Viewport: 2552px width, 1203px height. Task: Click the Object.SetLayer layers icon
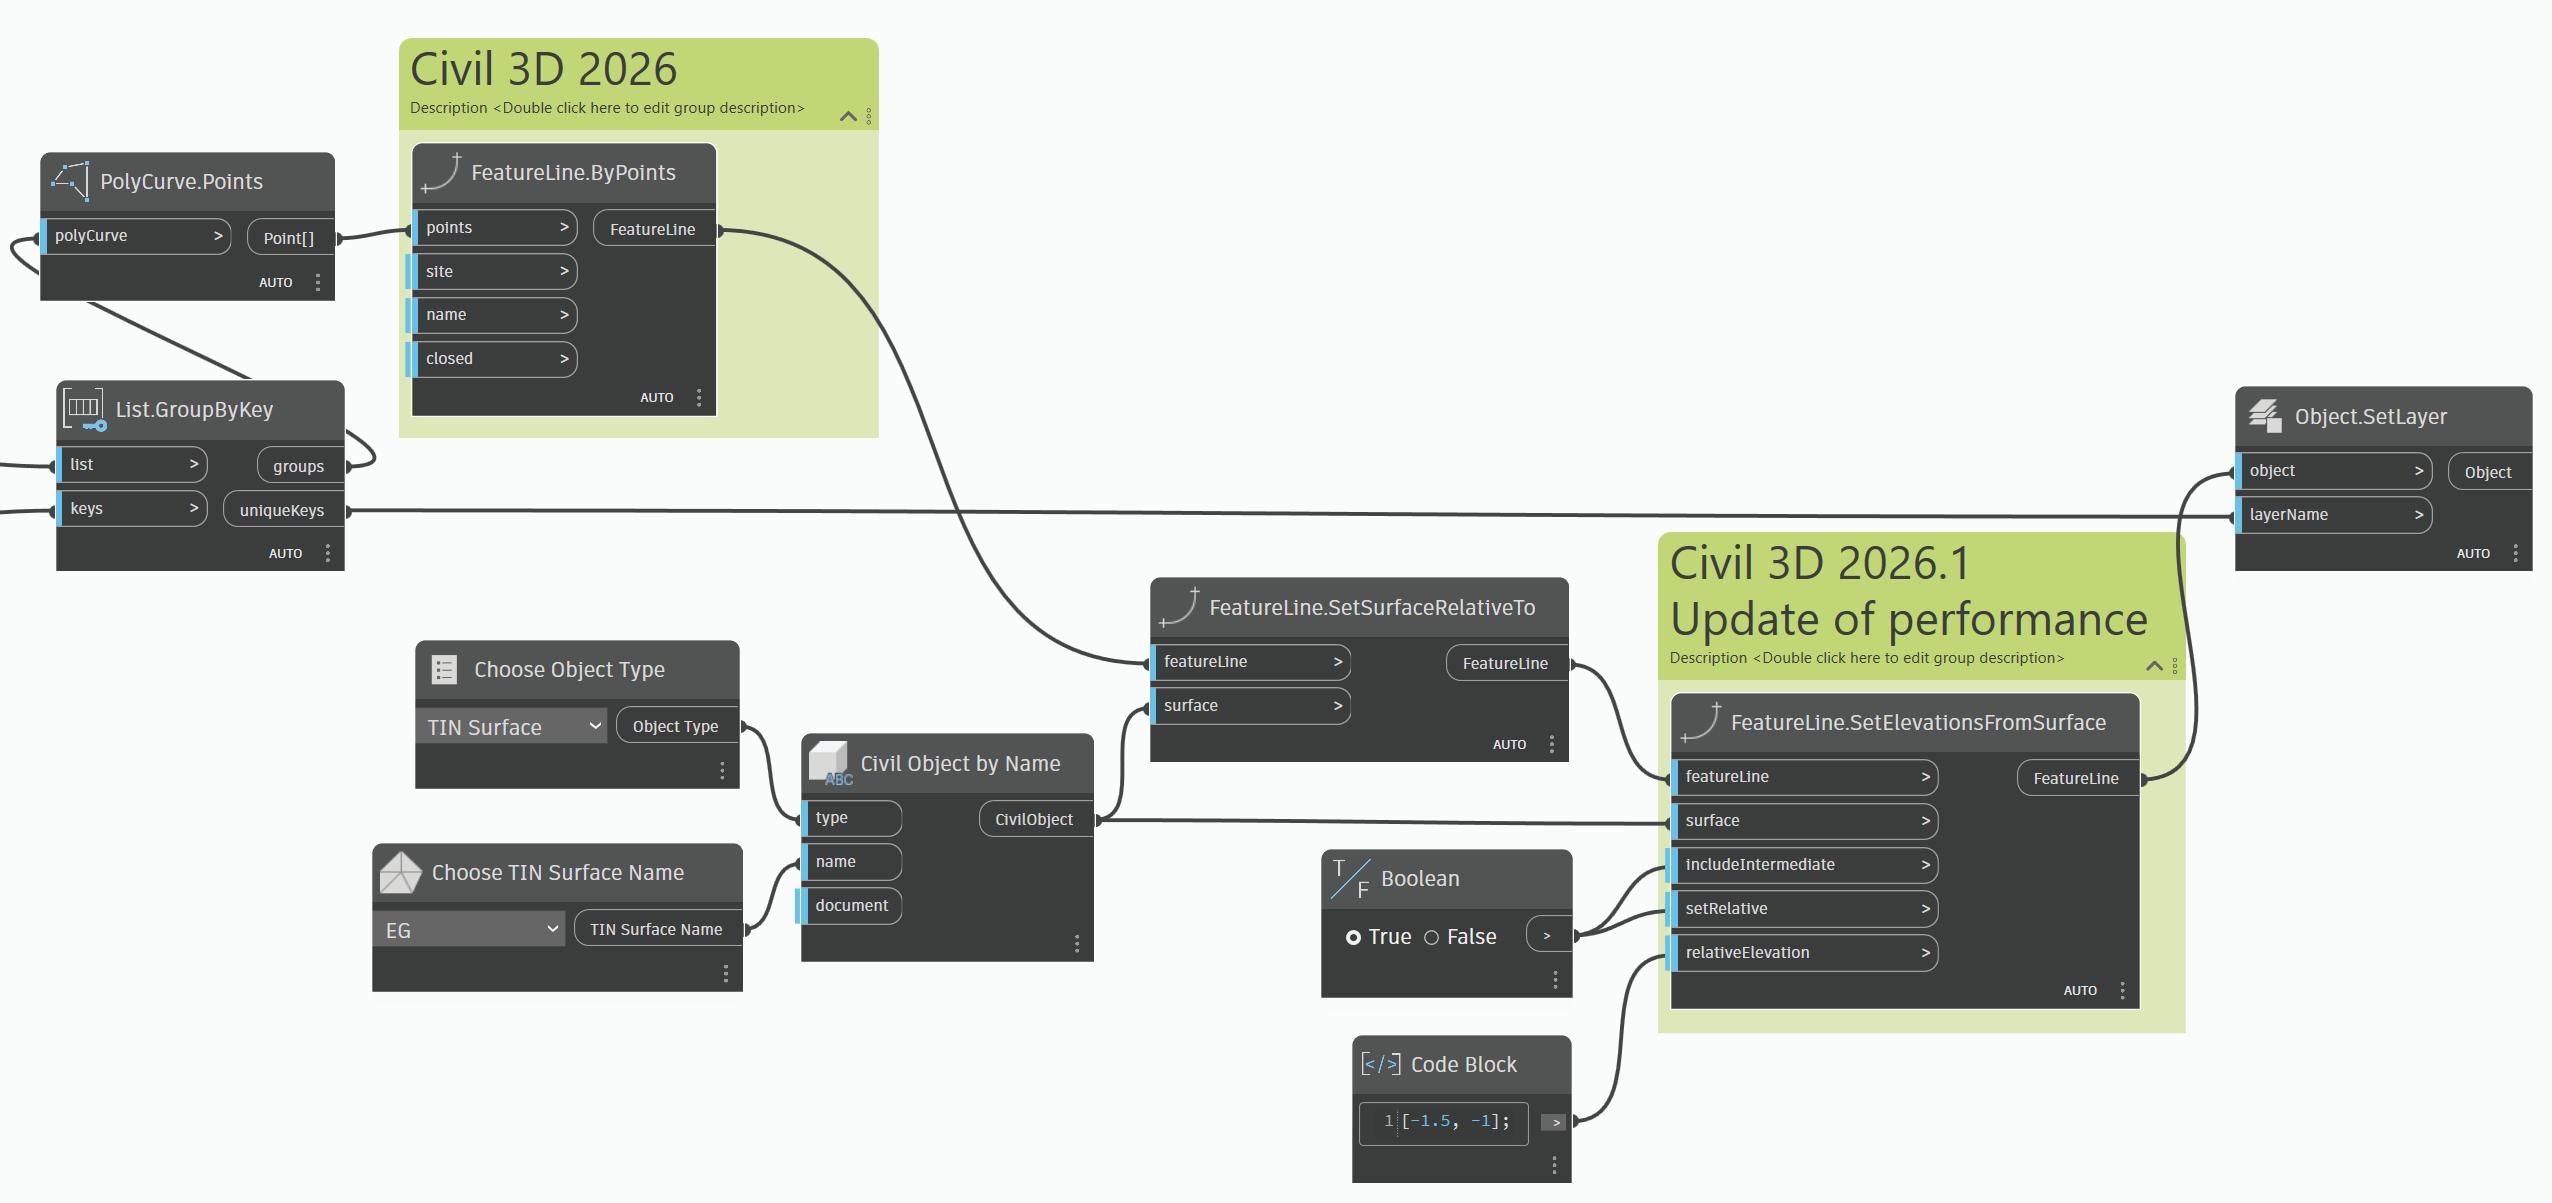(2265, 416)
